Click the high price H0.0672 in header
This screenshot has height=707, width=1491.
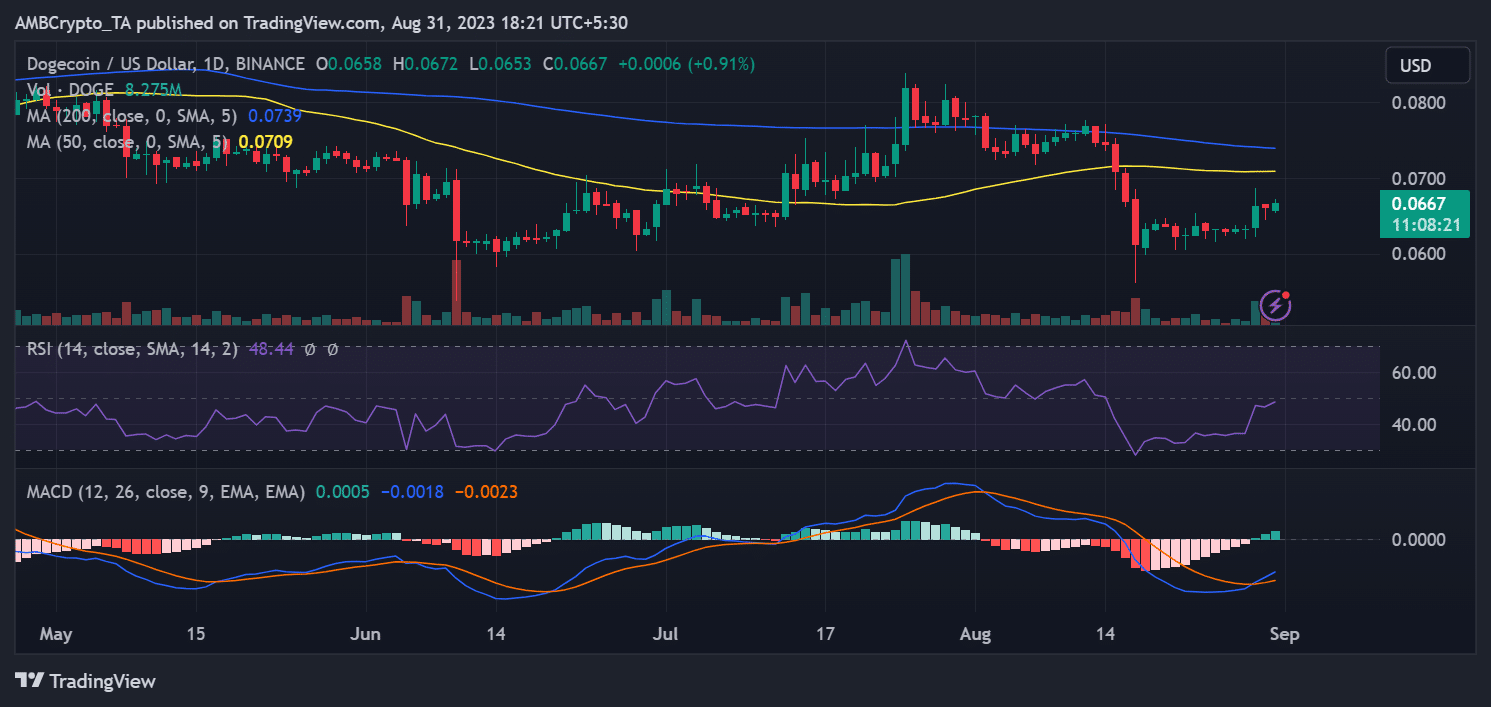click(426, 64)
